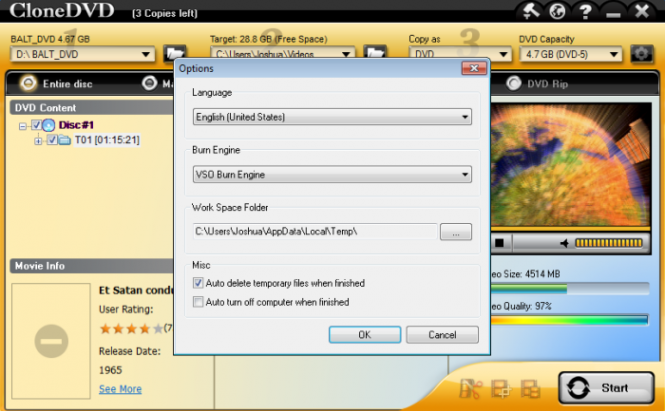Screen dimensions: 665x411
Task: Uncheck the Disc#1 checkbox
Action: tap(36, 125)
